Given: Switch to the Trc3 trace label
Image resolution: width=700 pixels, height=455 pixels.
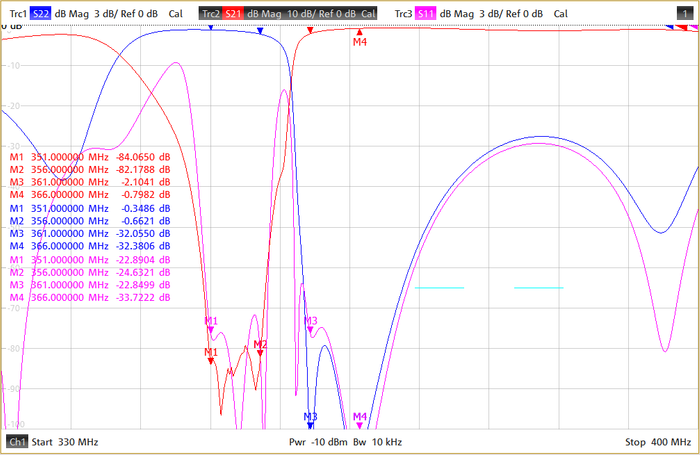Looking at the screenshot, I should point(403,13).
